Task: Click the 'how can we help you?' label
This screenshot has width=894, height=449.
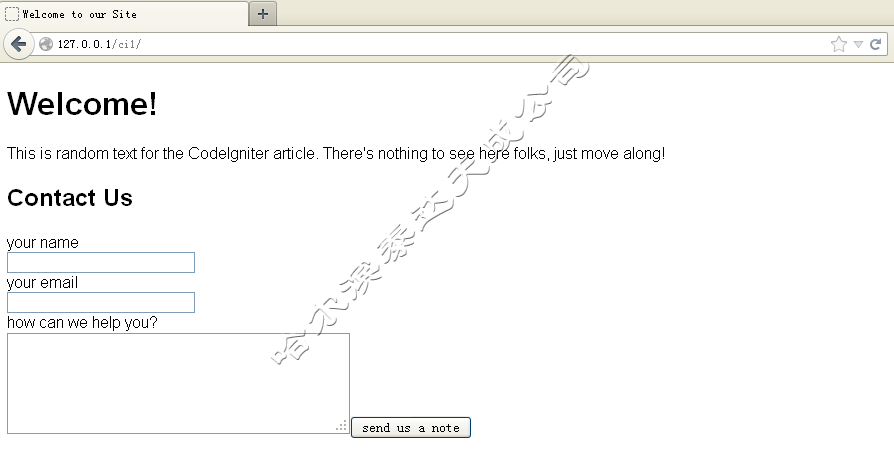Action: click(82, 323)
